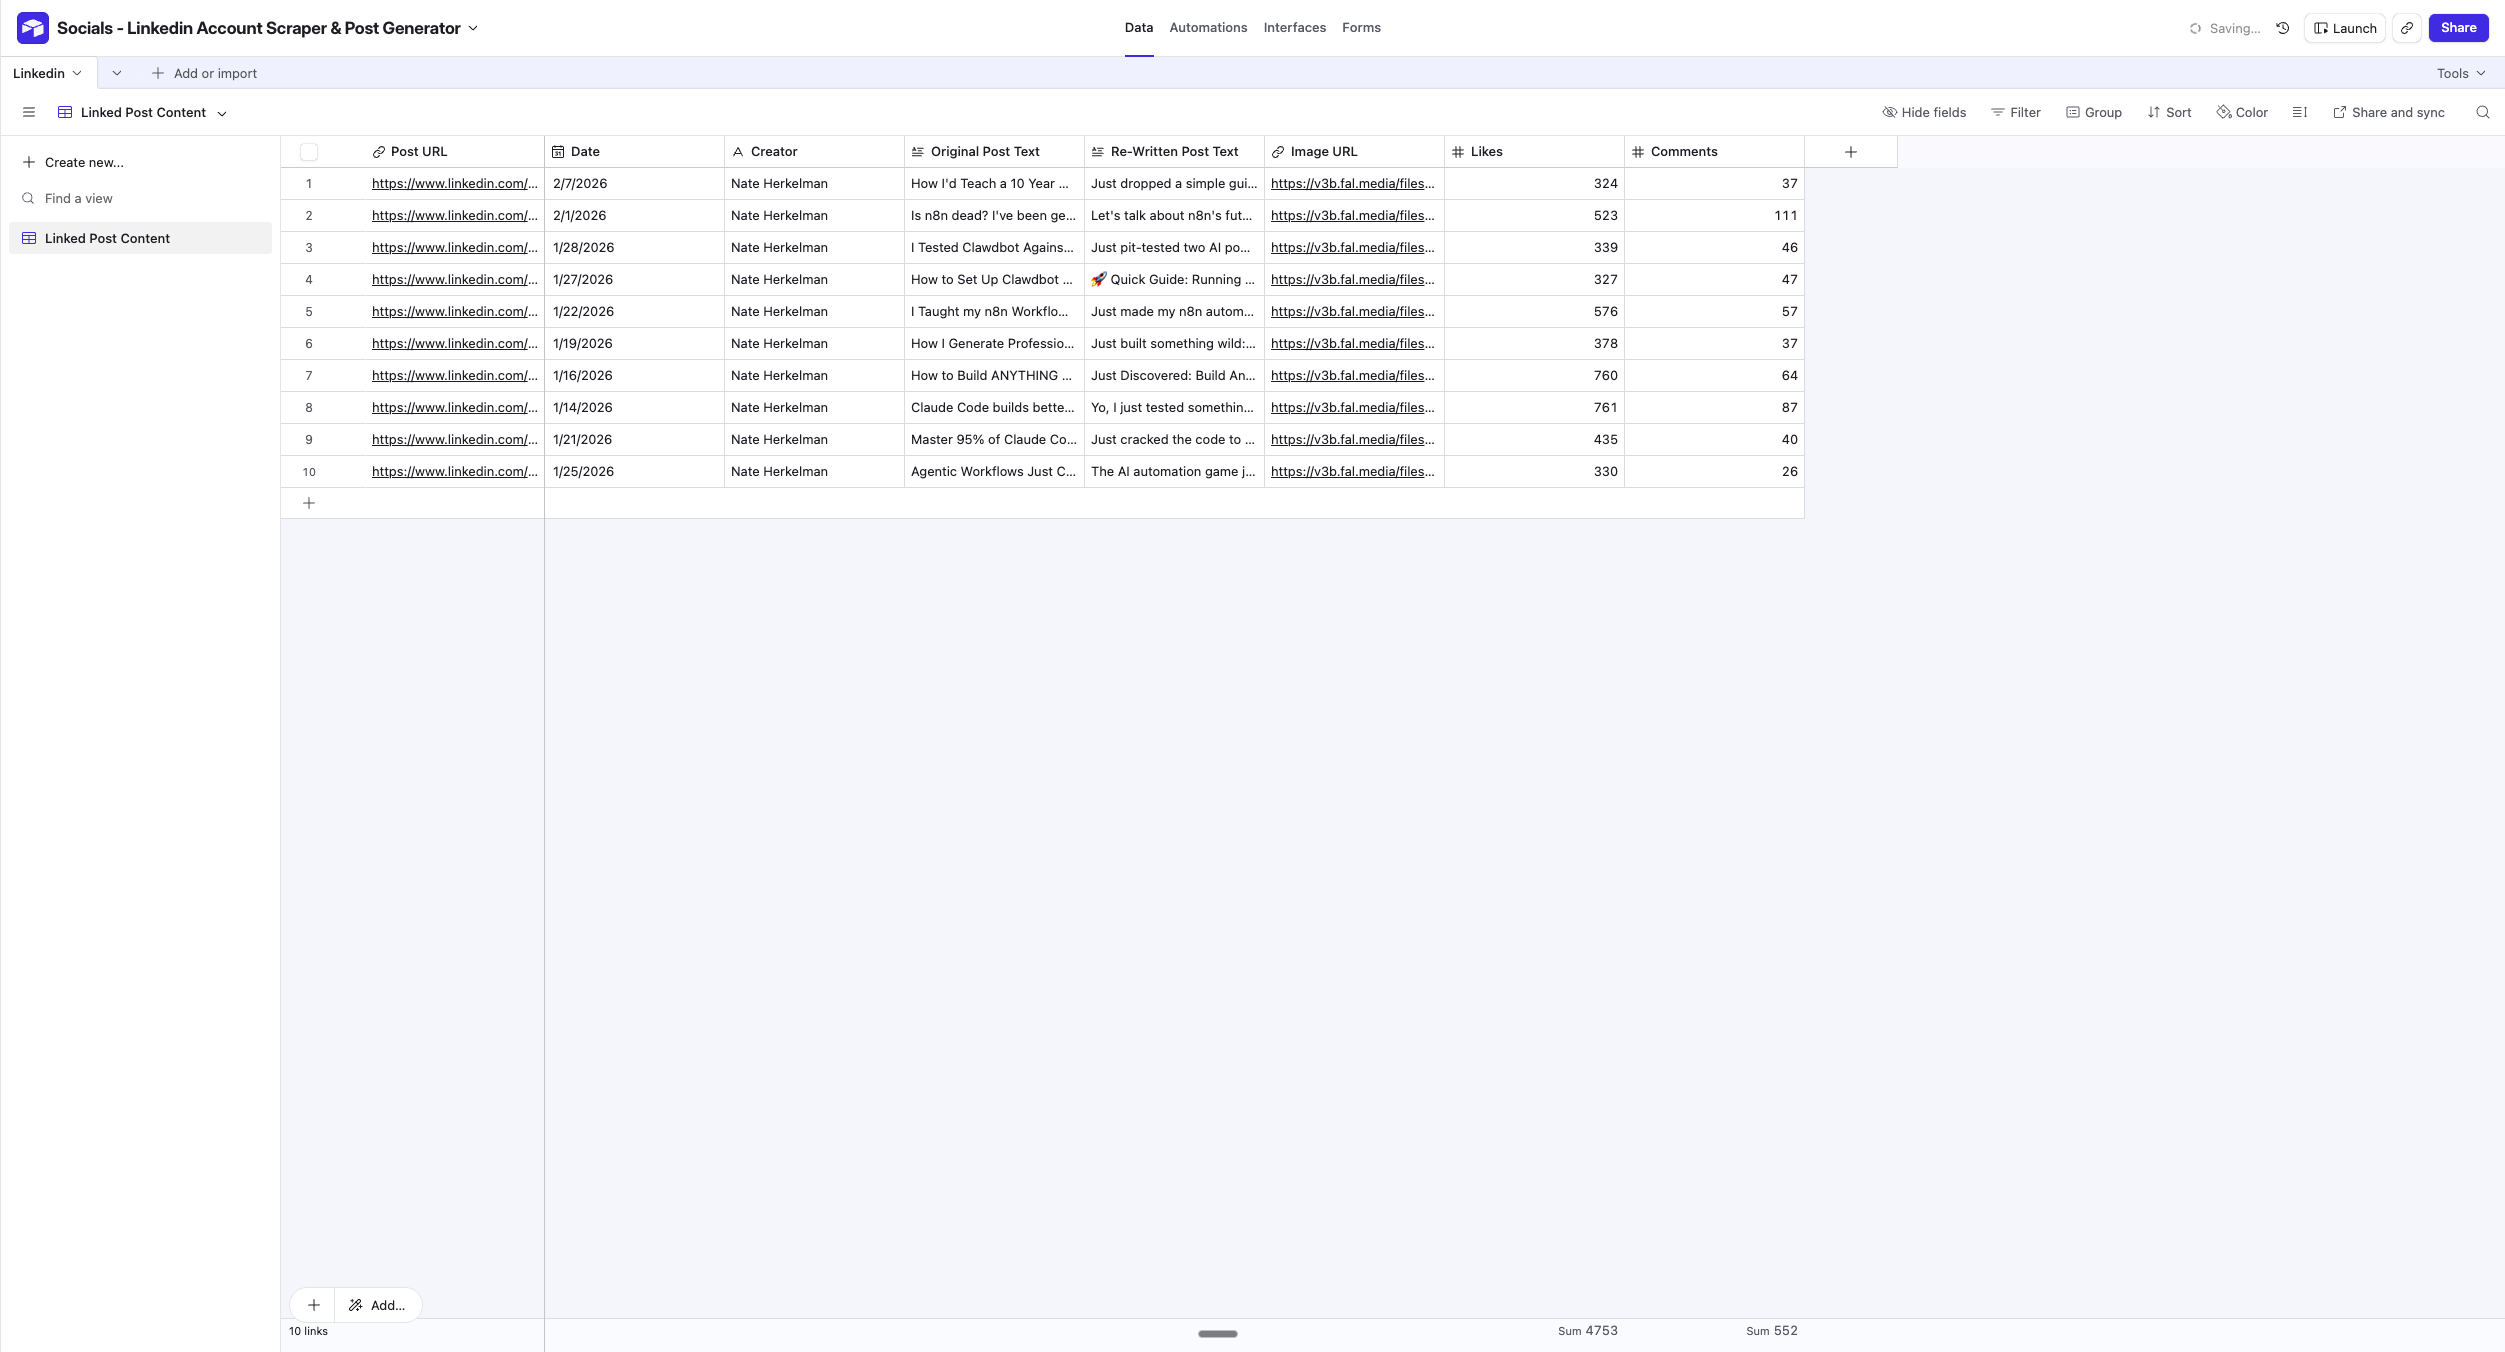Click the row height icon
This screenshot has width=2505, height=1352.
(x=2300, y=112)
